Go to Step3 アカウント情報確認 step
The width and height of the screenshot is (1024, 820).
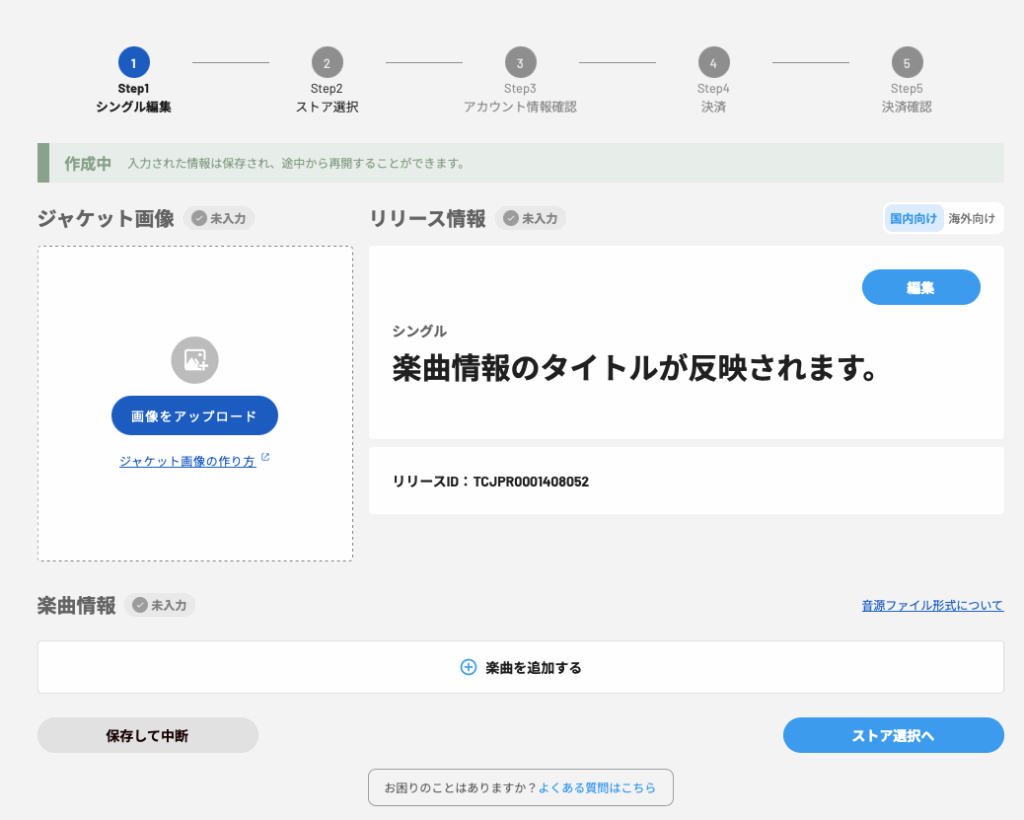point(520,63)
